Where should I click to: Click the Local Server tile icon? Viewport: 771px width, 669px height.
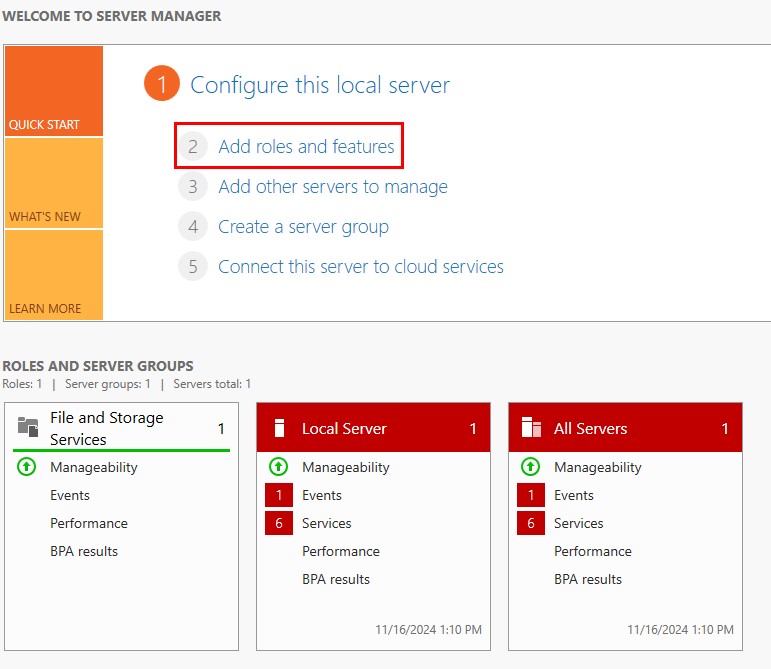tap(280, 428)
